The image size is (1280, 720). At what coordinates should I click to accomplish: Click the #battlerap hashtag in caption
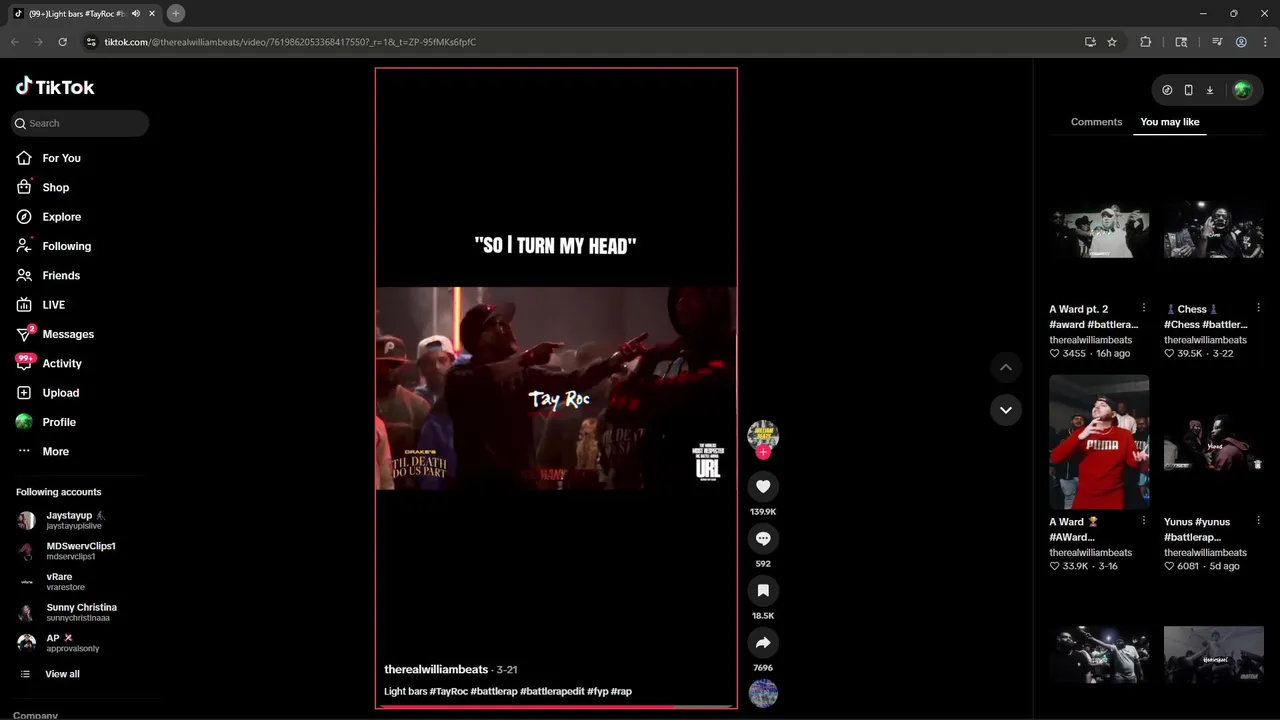494,691
